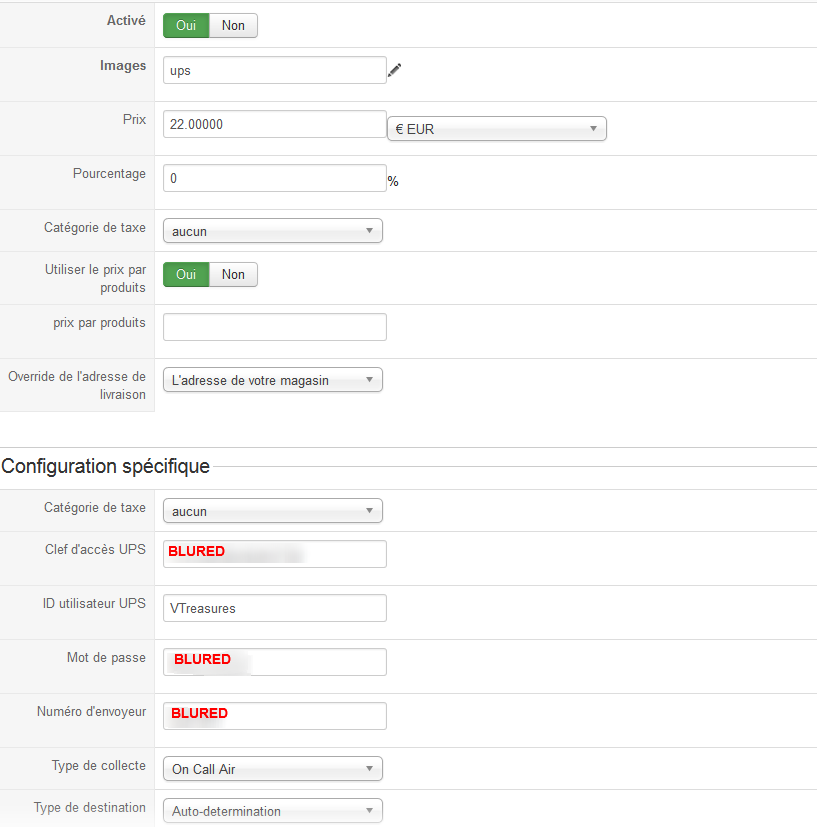Open the € EUR currency dropdown

pyautogui.click(x=496, y=128)
